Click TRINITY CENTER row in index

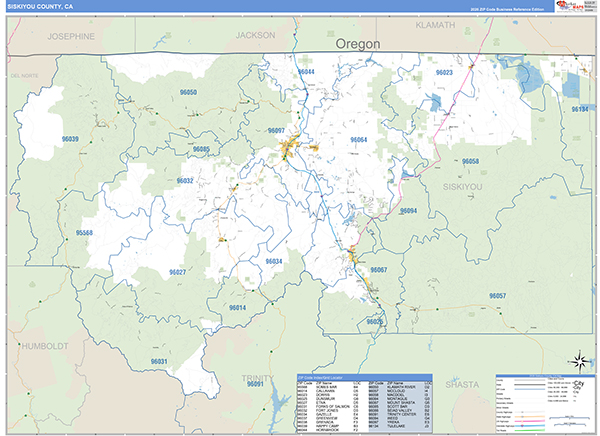click(x=400, y=414)
